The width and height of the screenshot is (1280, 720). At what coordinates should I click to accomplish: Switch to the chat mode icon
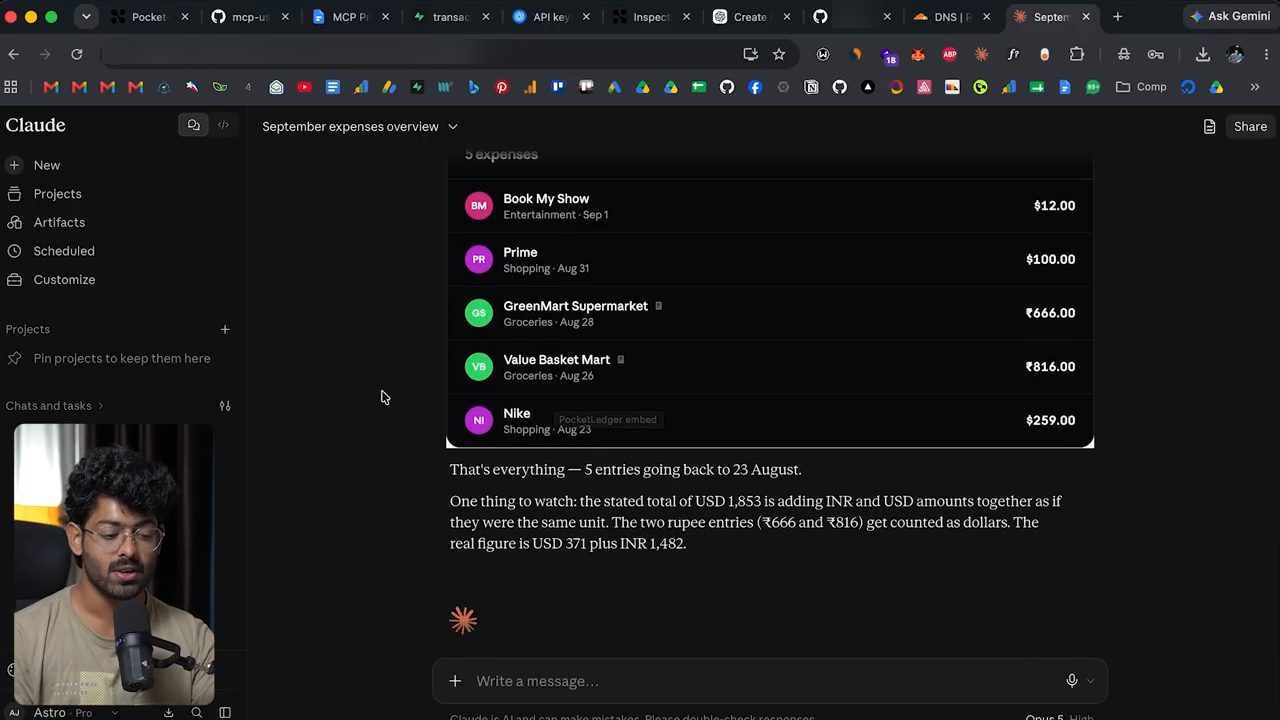194,125
